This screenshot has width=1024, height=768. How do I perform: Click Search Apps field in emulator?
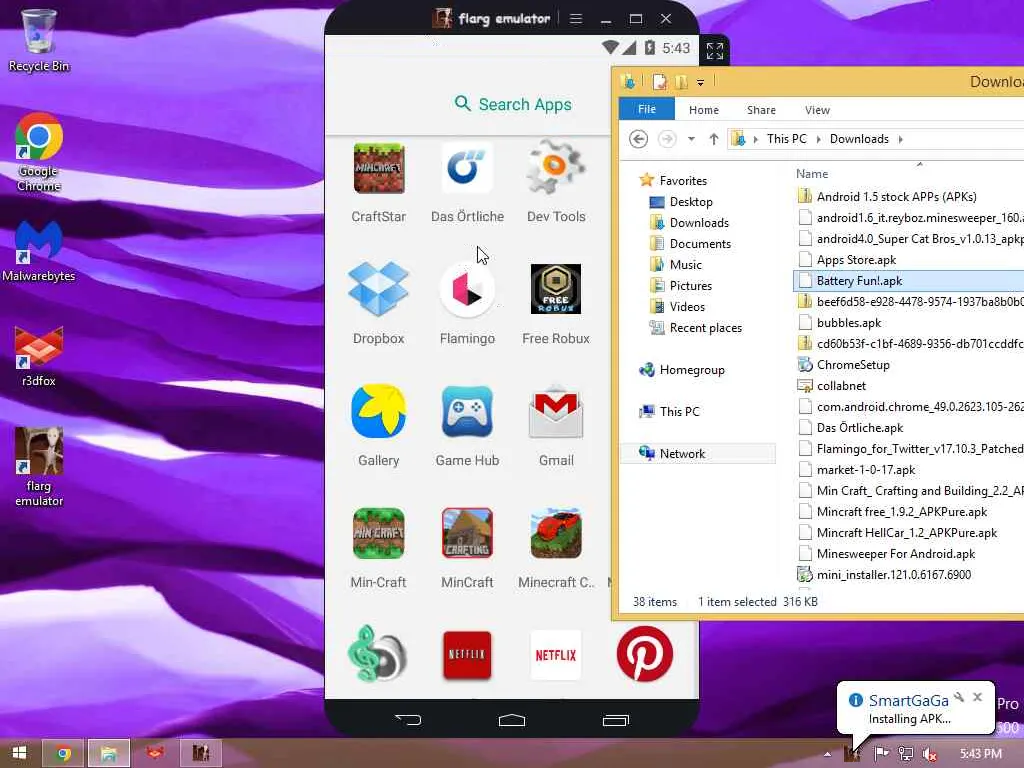pyautogui.click(x=513, y=104)
